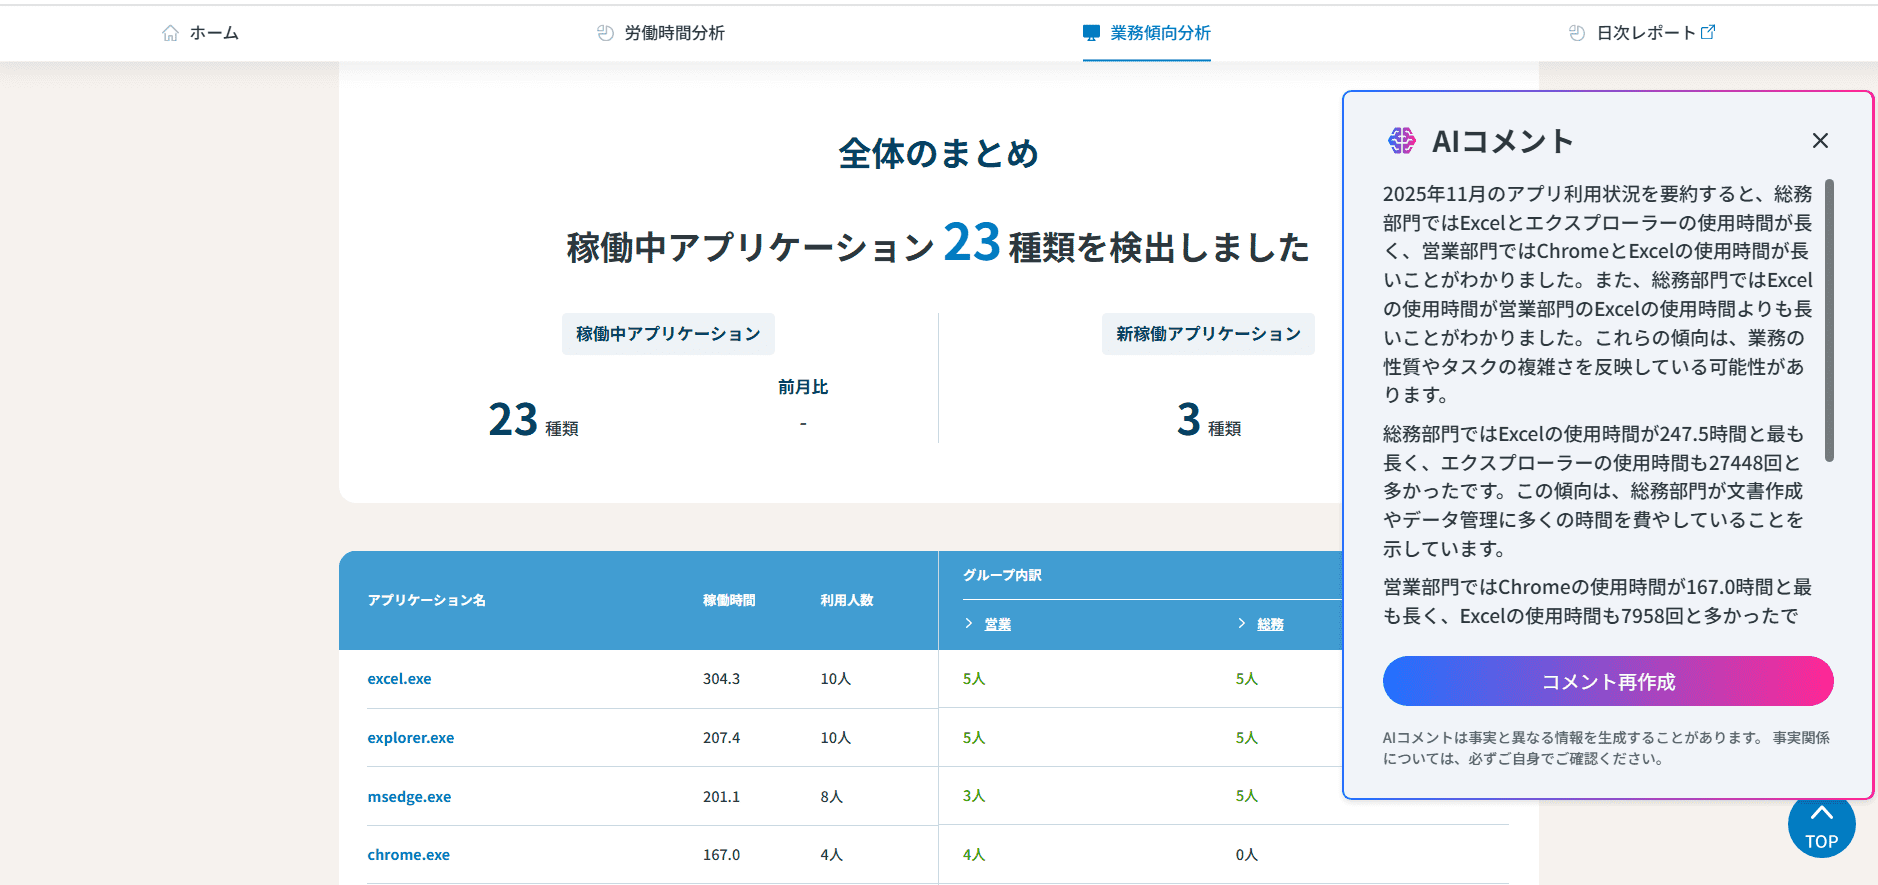Open the ホーム tab
Viewport: 1878px width, 885px height.
(214, 33)
